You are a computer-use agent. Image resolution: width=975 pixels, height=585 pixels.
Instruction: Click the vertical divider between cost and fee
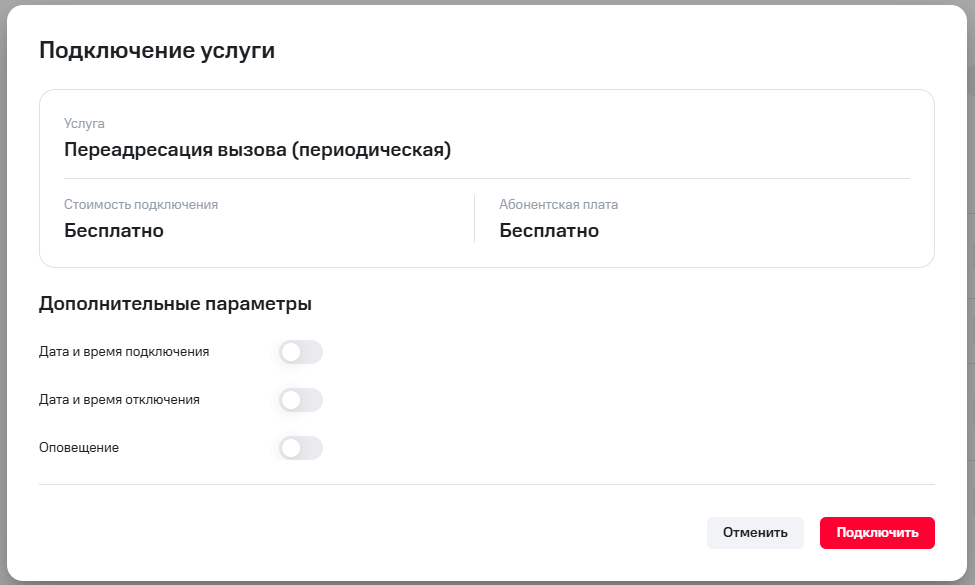474,219
